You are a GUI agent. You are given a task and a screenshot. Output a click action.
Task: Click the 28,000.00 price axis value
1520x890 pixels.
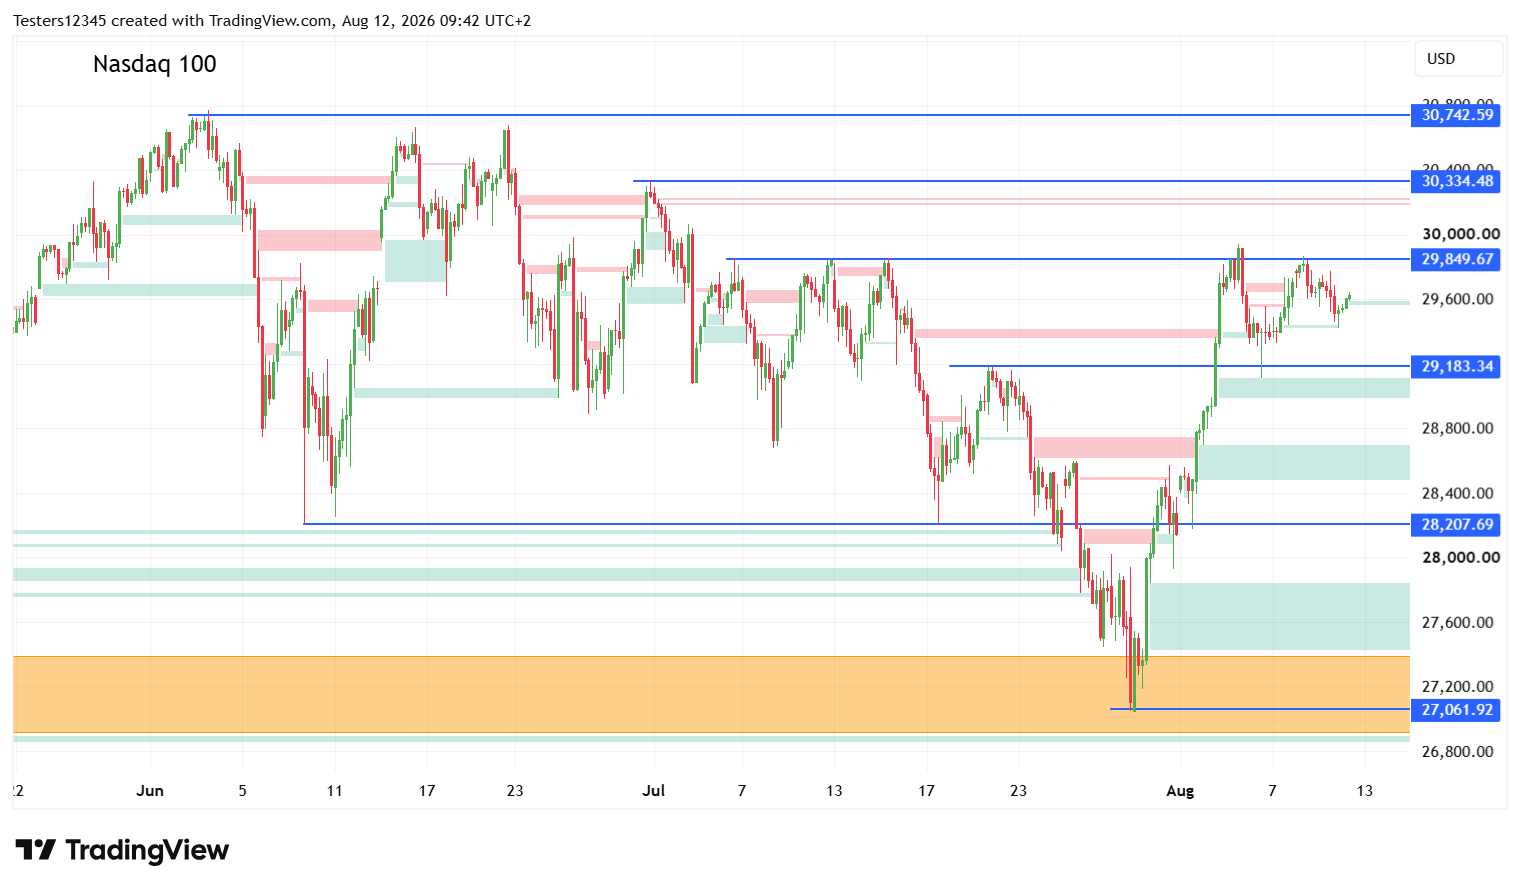(x=1461, y=557)
